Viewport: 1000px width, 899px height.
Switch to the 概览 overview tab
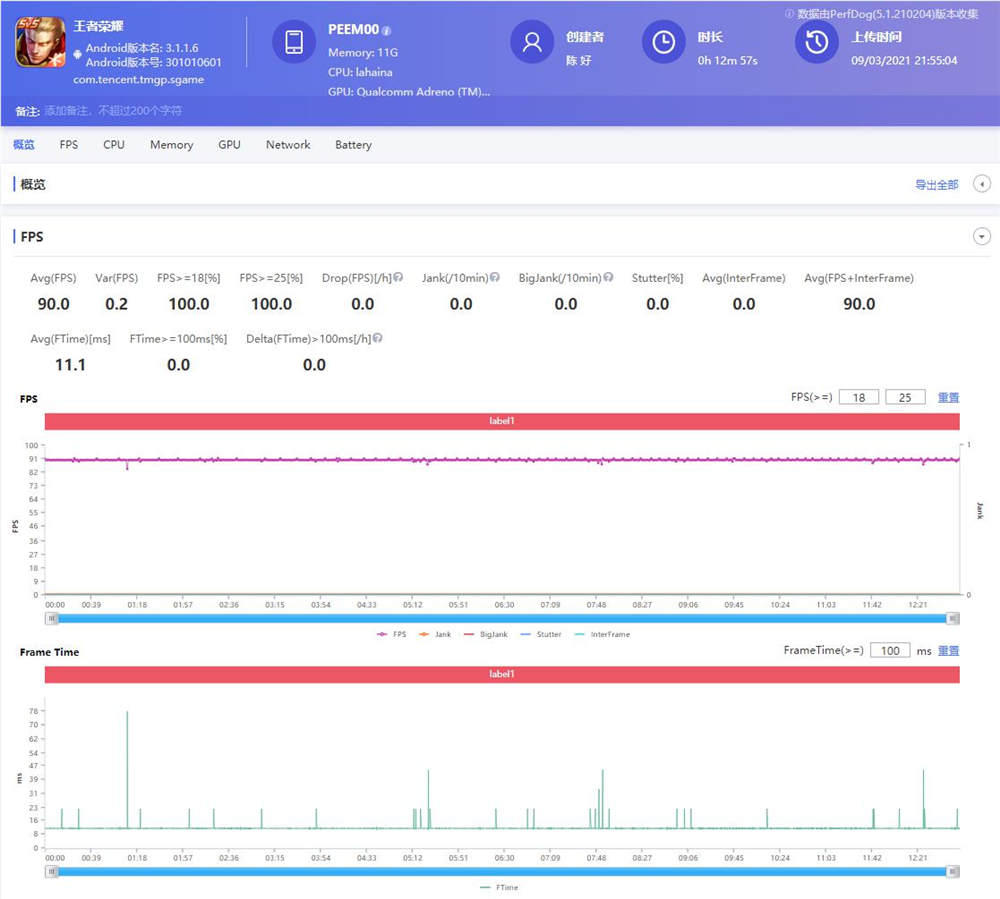click(24, 145)
